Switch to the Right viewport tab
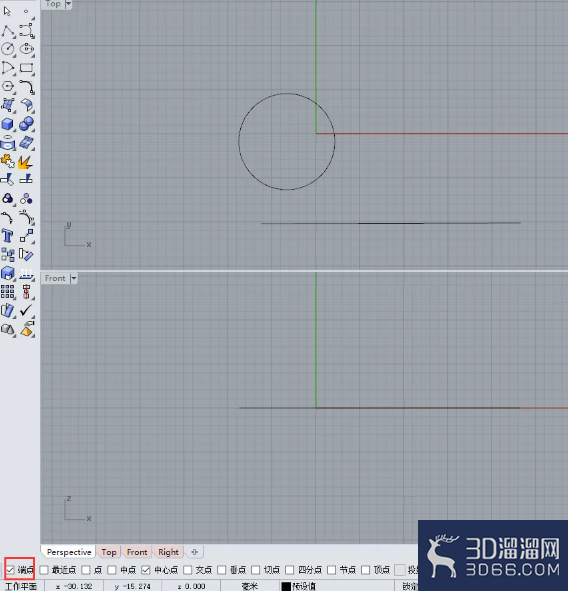Viewport: 568px width, 591px height. click(168, 552)
